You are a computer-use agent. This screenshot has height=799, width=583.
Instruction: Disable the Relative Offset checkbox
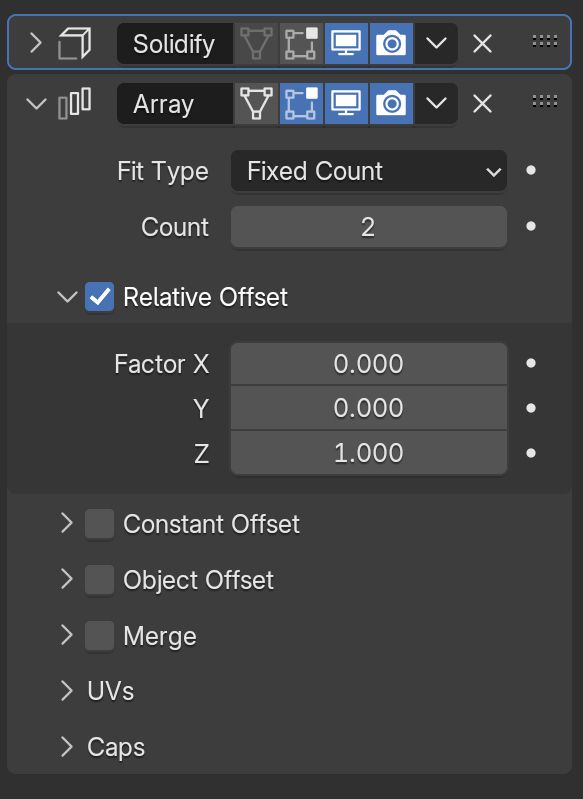(x=99, y=297)
